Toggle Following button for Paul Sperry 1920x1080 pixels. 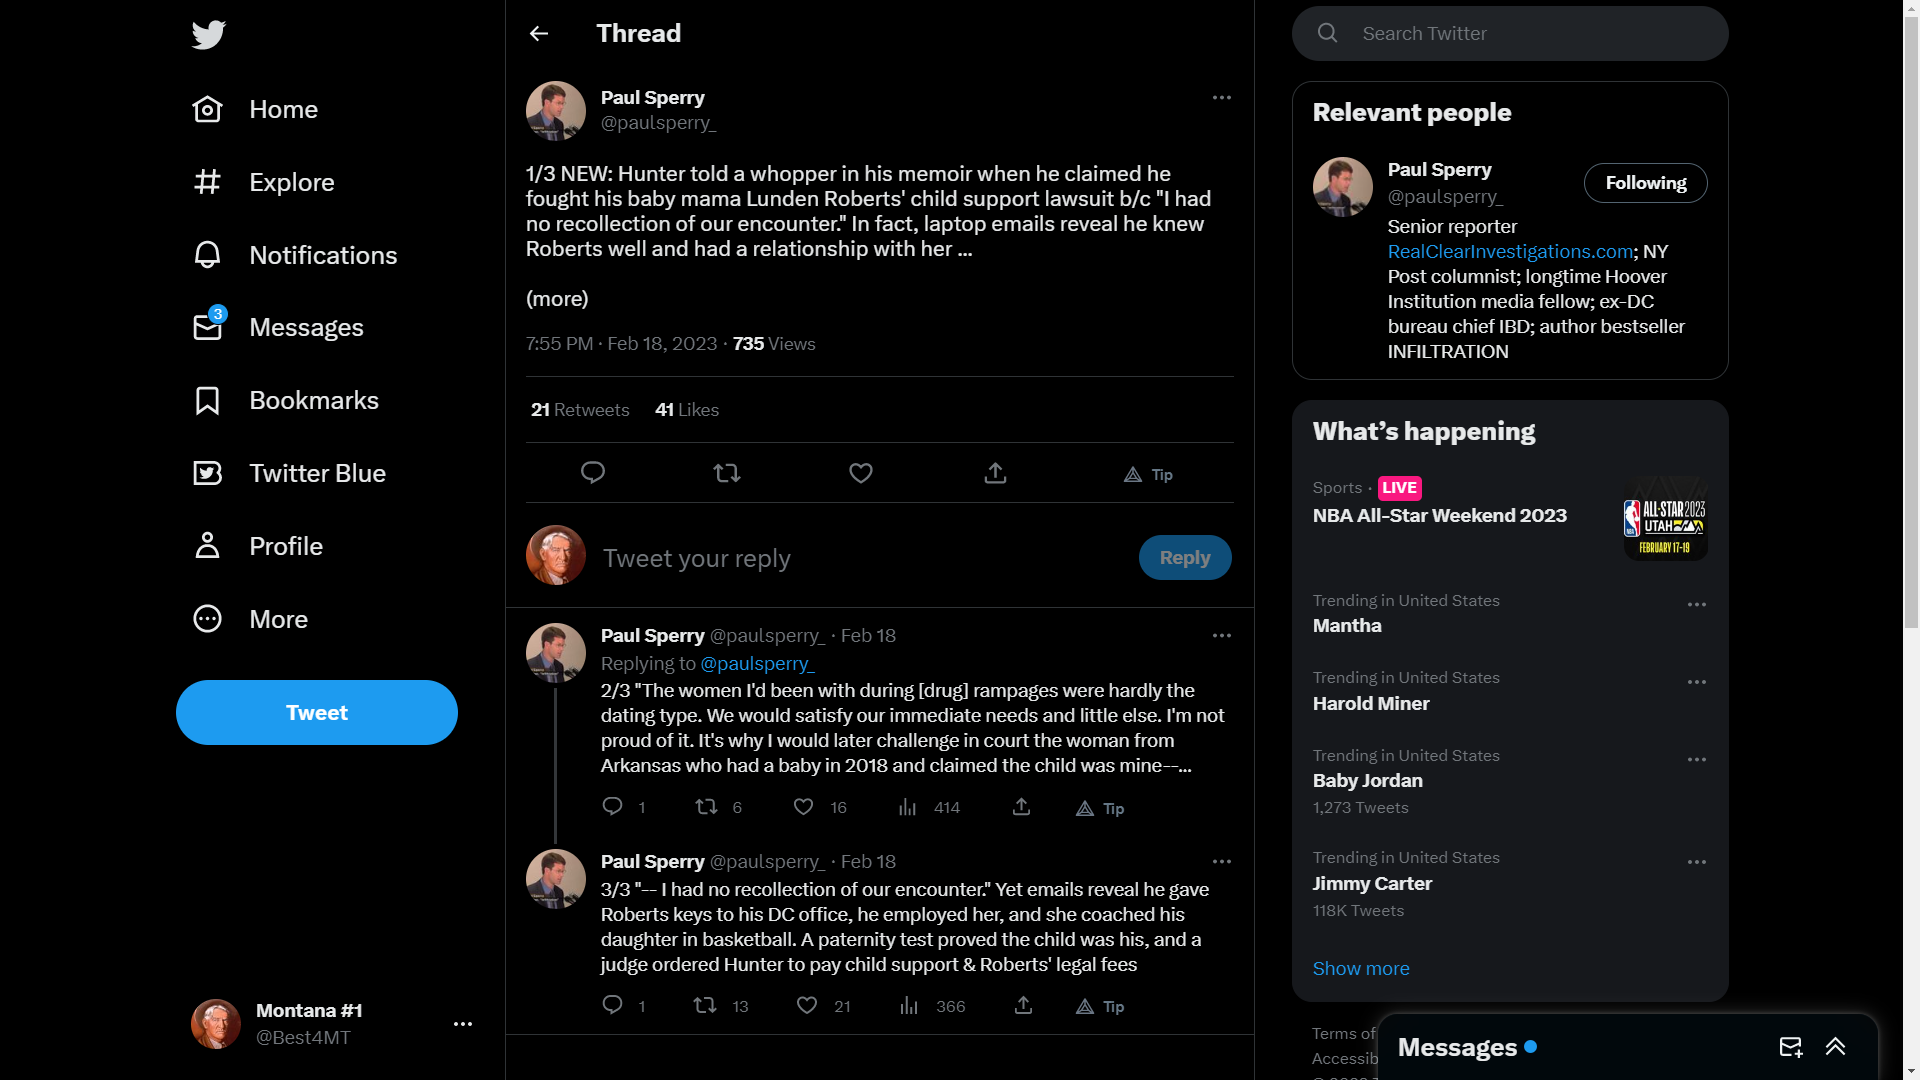(1645, 183)
